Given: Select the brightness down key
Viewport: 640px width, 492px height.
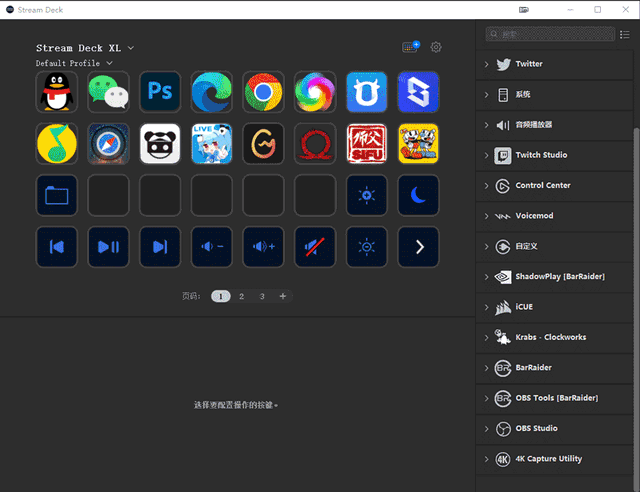Looking at the screenshot, I should [x=367, y=247].
